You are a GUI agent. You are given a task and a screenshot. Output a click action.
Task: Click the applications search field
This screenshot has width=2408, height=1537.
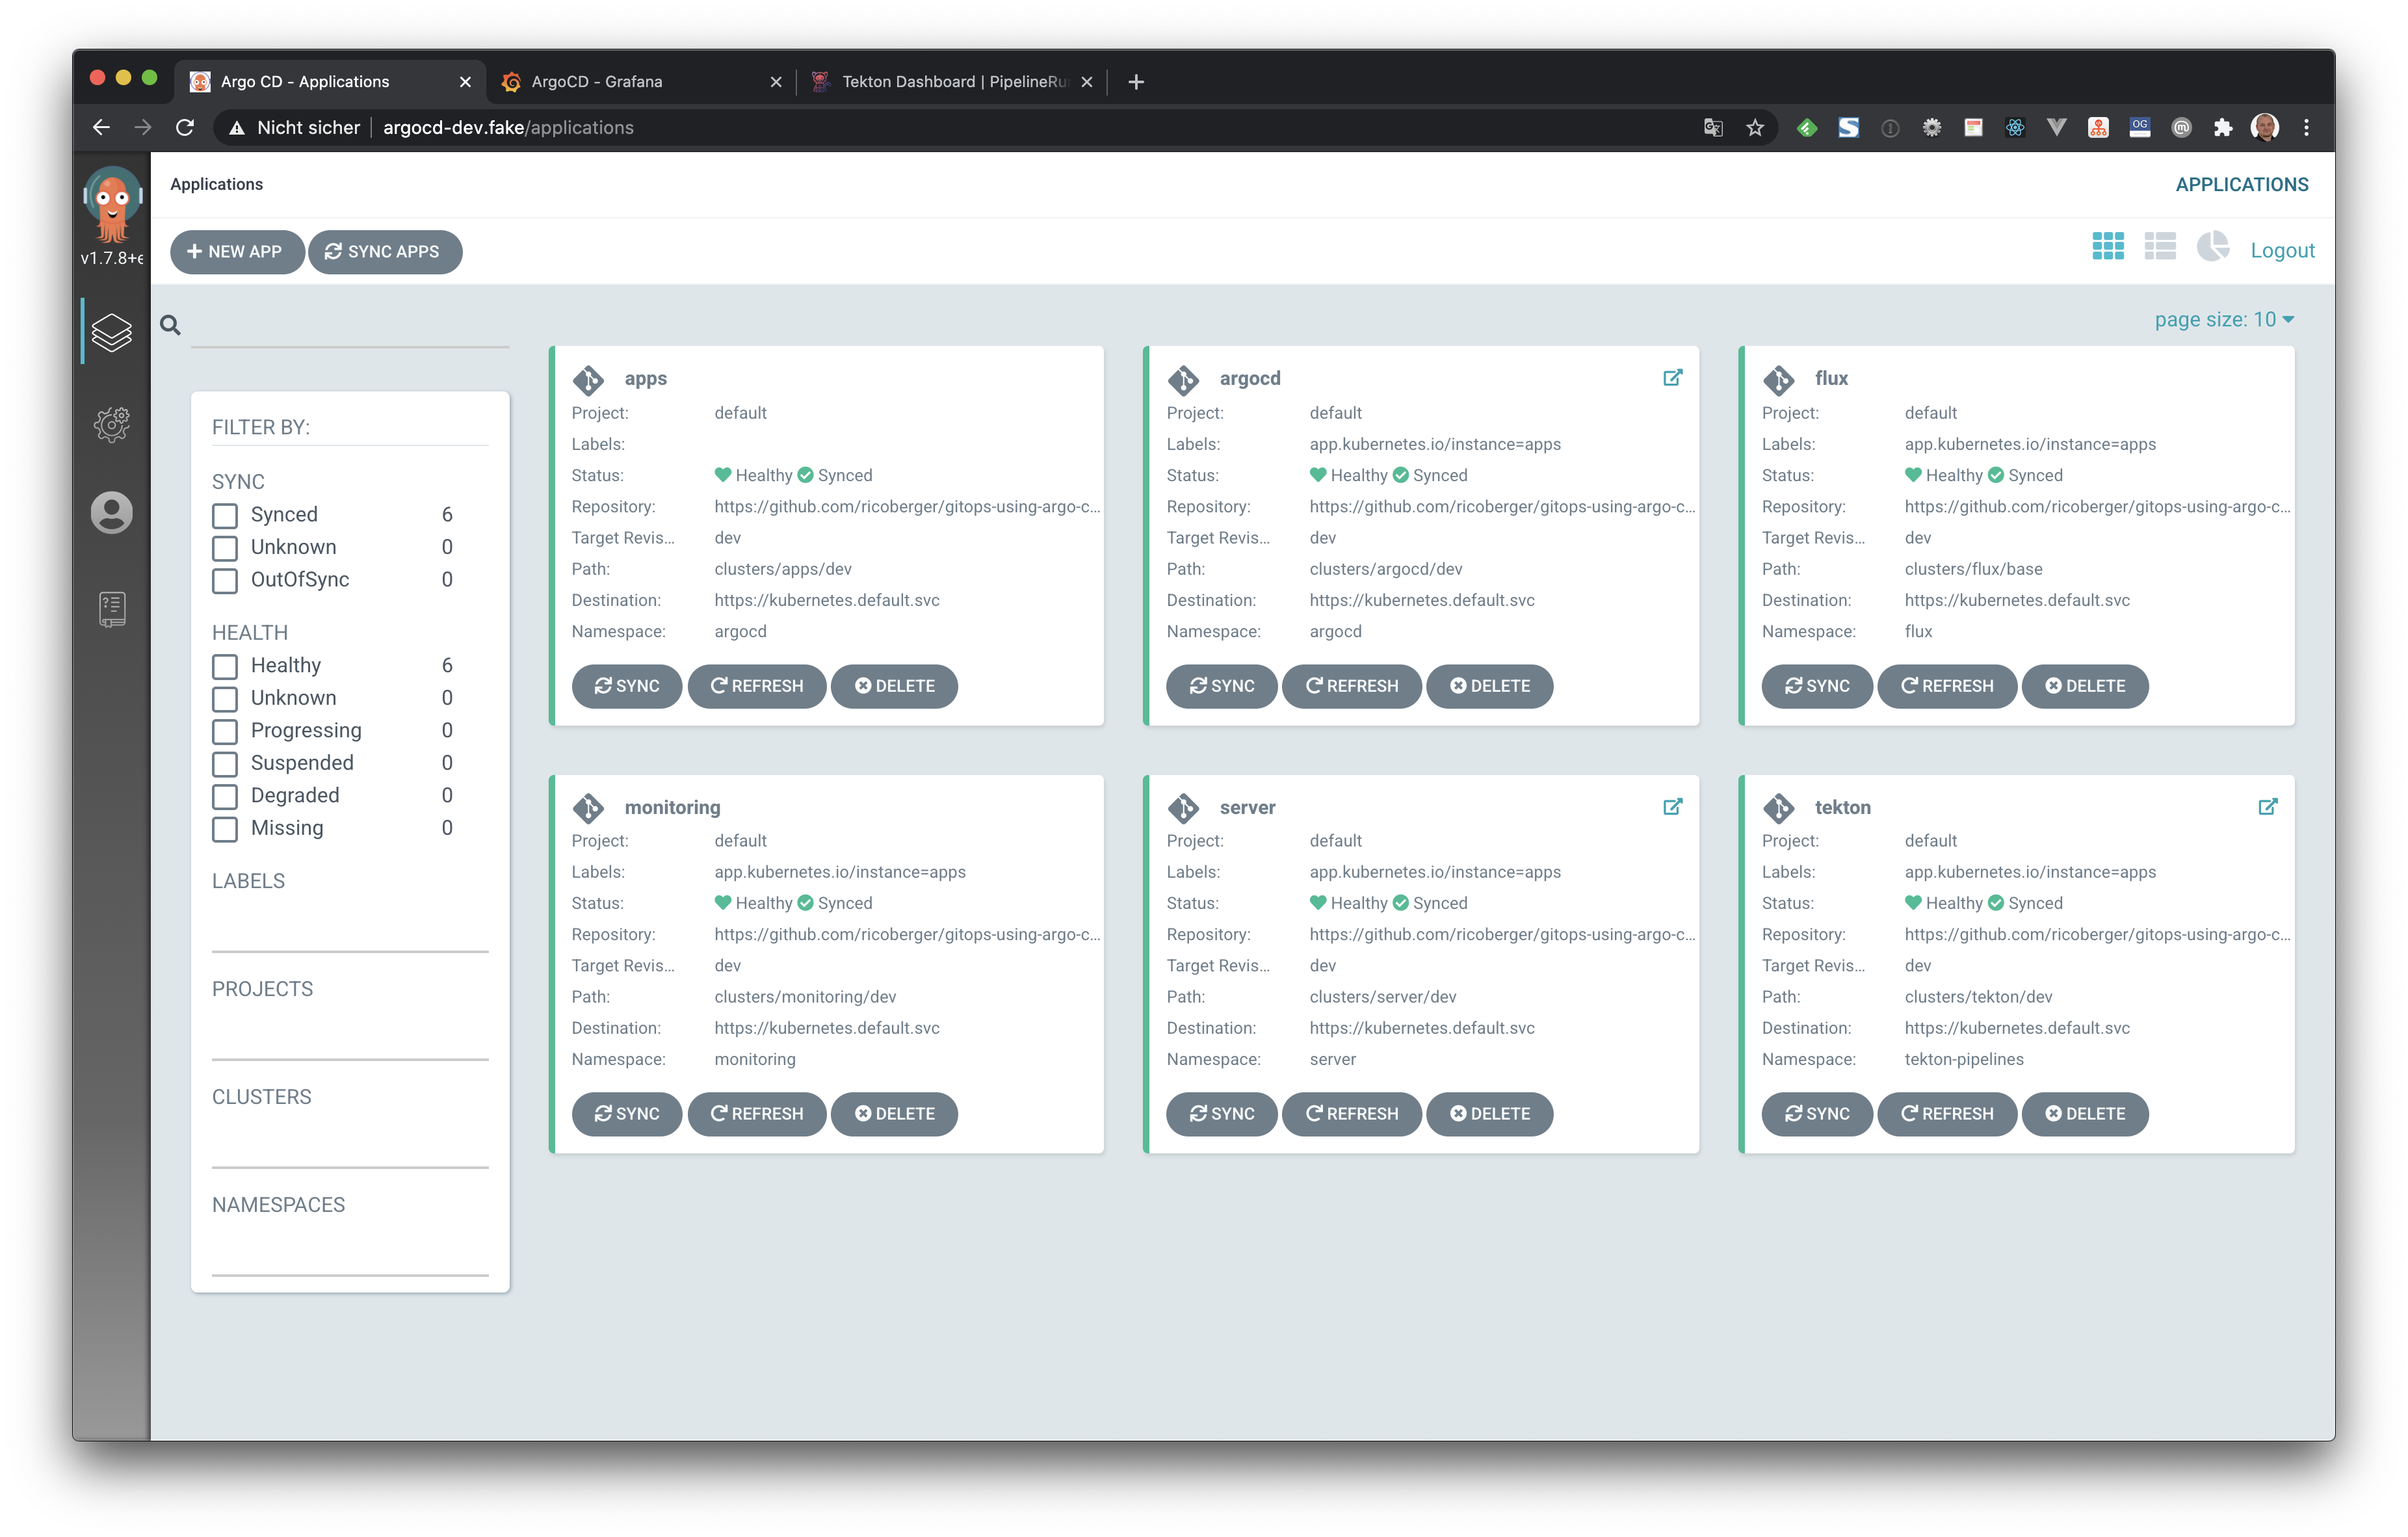click(350, 326)
